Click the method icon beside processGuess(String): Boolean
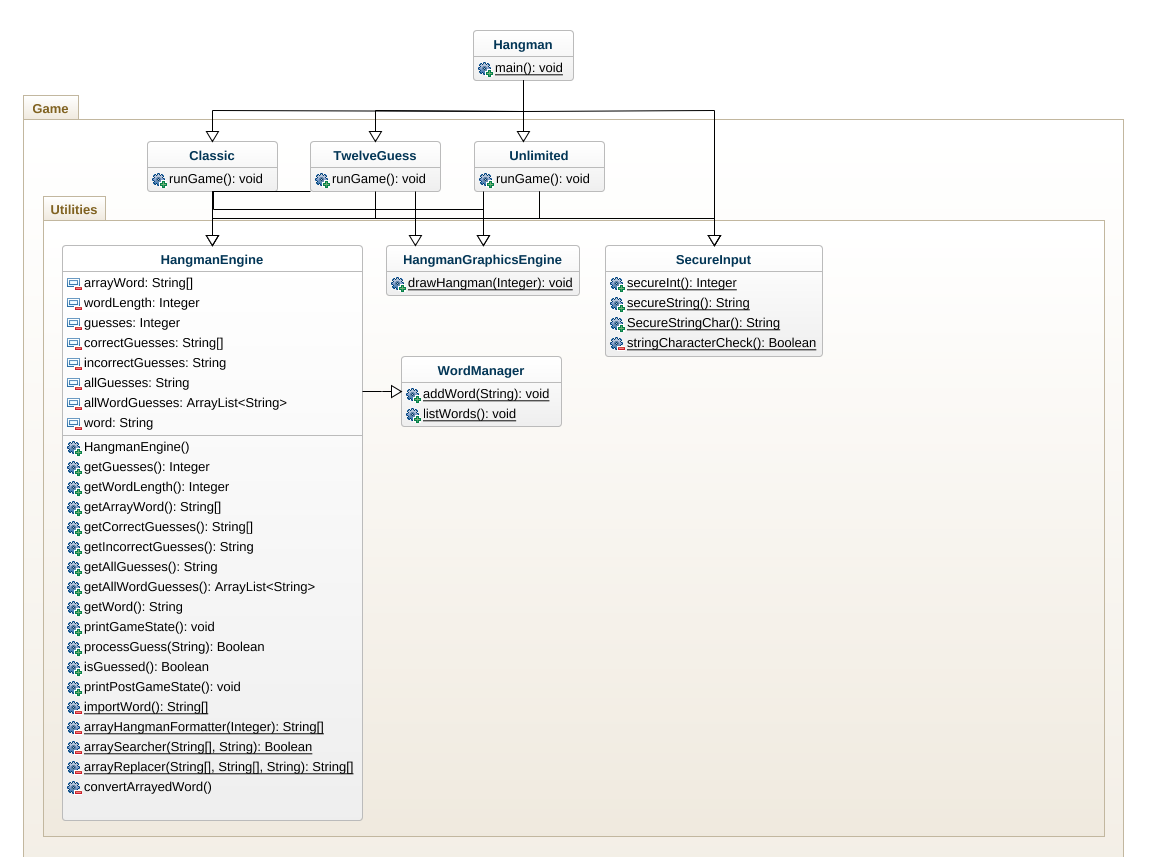 pos(74,648)
